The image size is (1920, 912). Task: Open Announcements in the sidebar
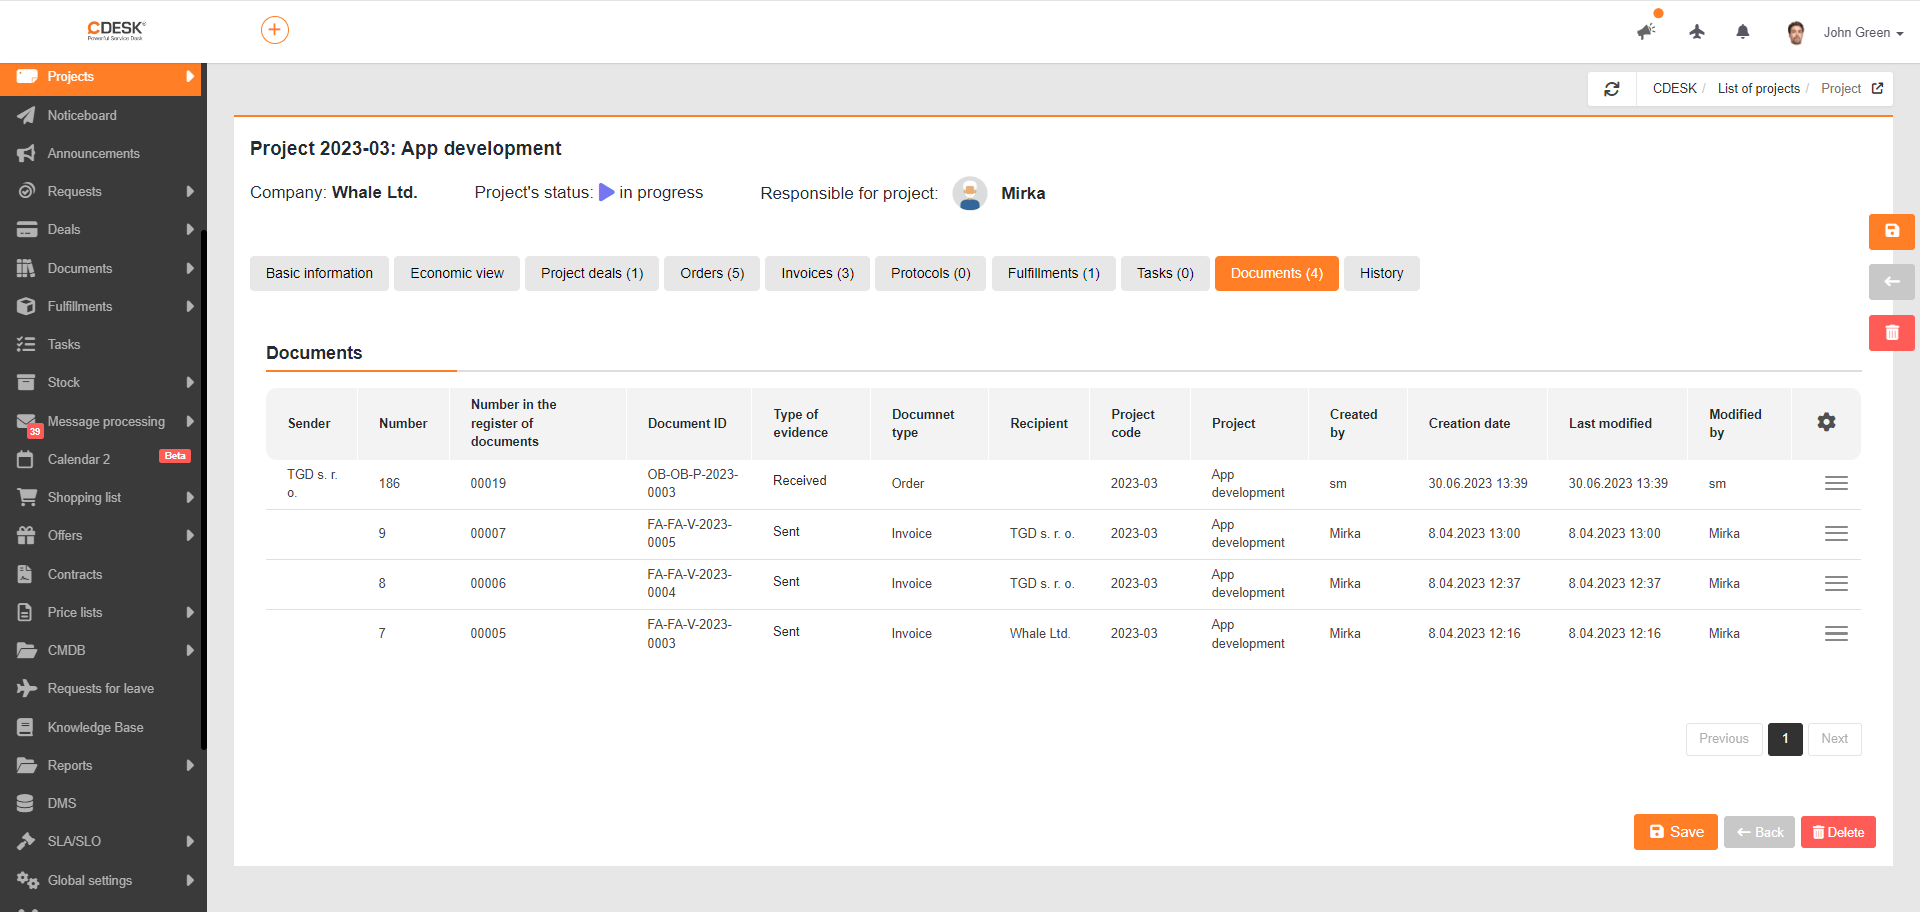[x=100, y=153]
